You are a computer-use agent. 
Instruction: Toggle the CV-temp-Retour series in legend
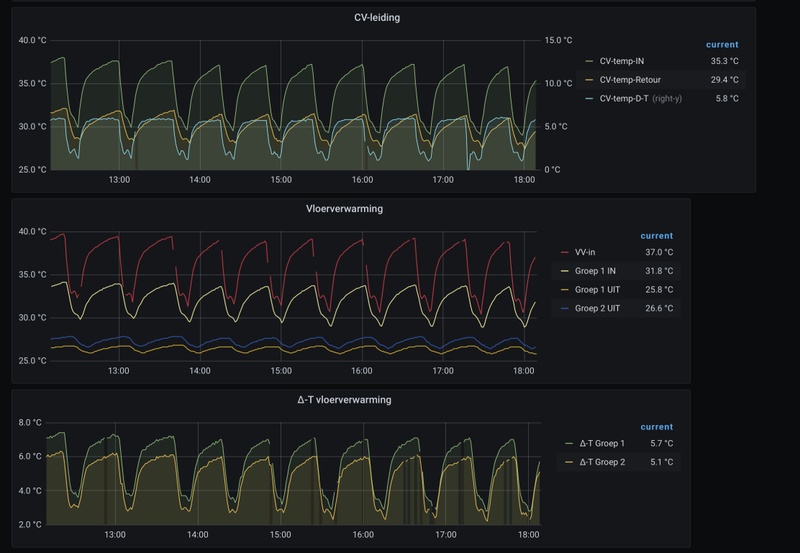pyautogui.click(x=630, y=80)
